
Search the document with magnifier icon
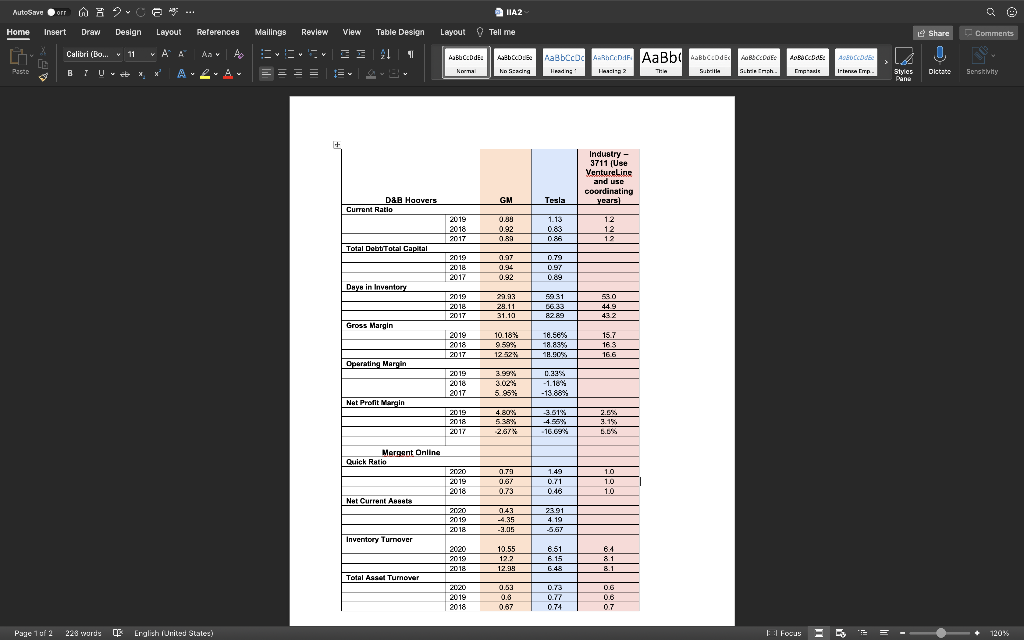tap(991, 12)
